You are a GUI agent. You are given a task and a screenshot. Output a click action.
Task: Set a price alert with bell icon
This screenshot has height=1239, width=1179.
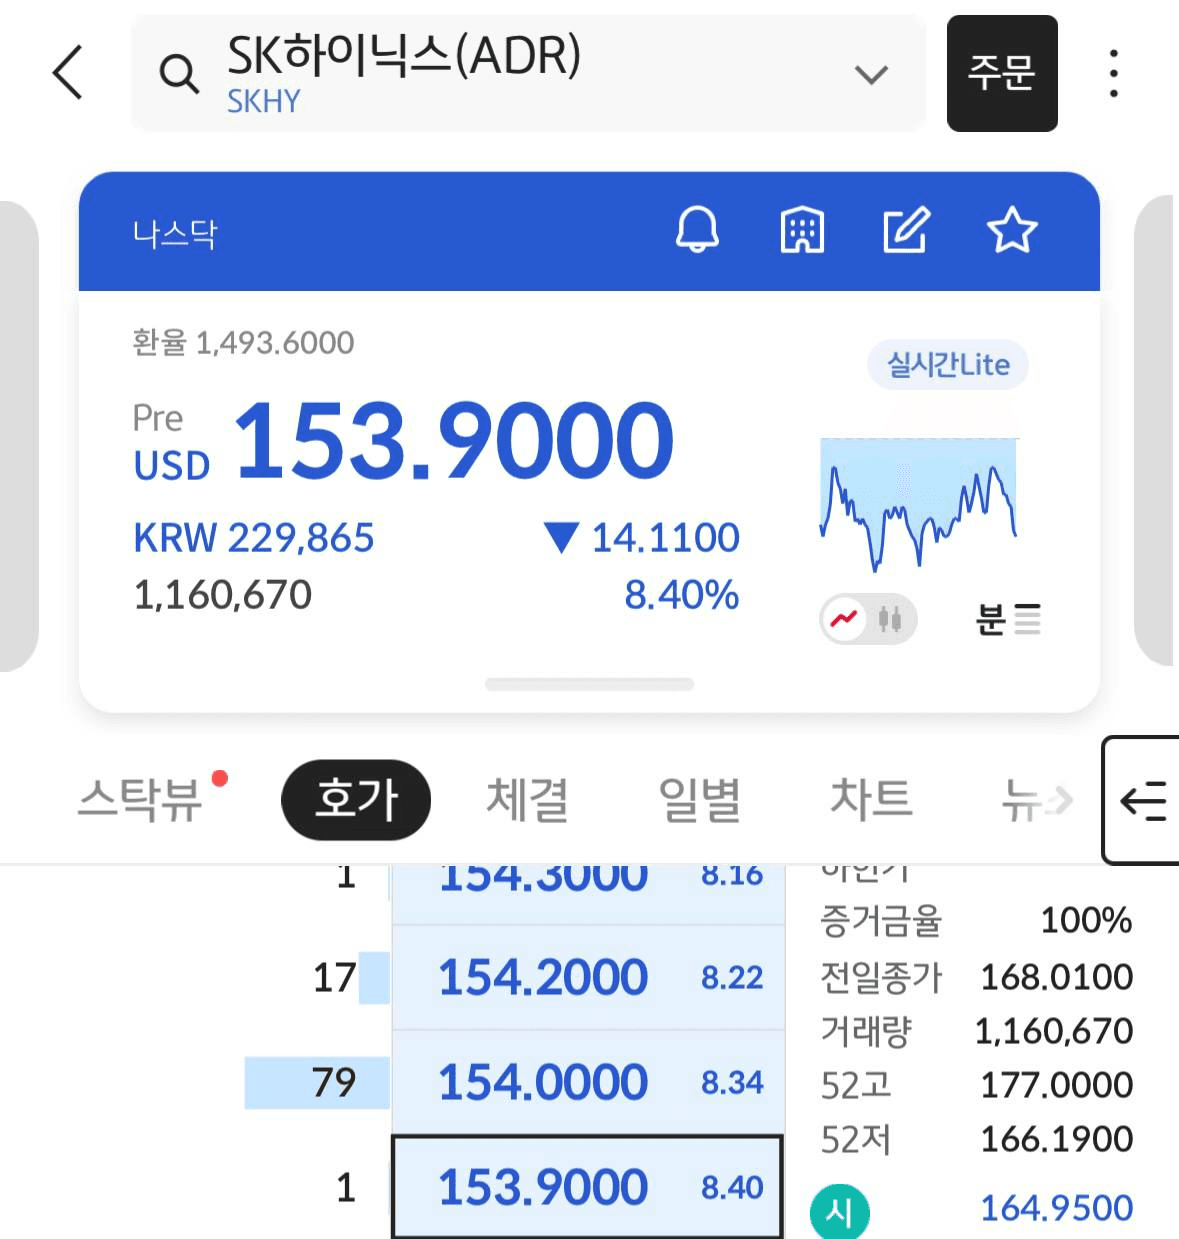point(697,231)
